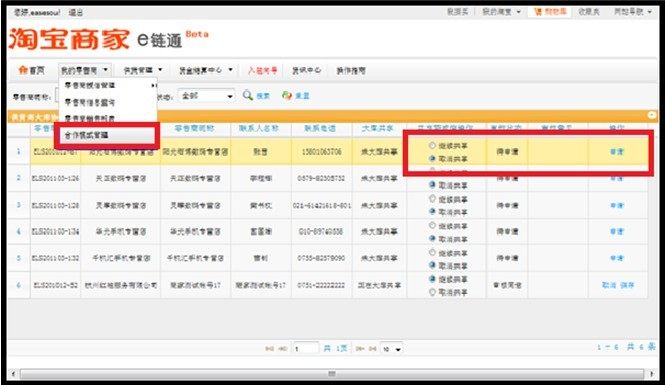The height and width of the screenshot is (386, 665).
Task: Click the horizontal scrollbar thumb
Action: point(332,374)
